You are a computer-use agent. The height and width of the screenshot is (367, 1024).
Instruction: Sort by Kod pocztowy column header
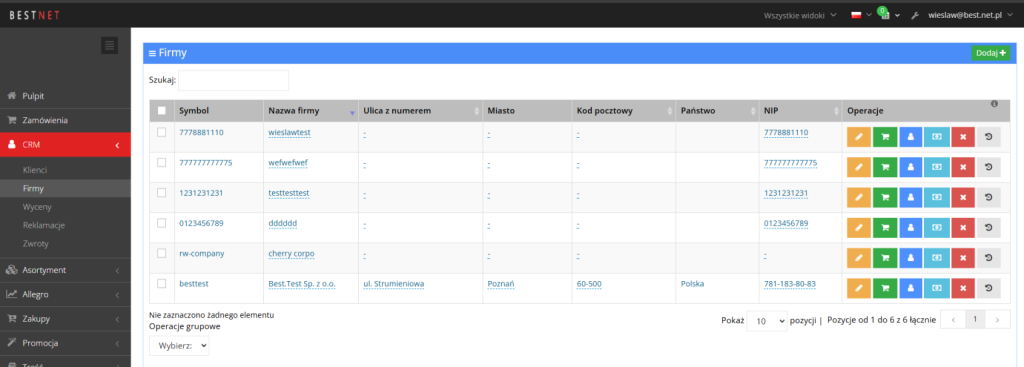click(x=623, y=111)
